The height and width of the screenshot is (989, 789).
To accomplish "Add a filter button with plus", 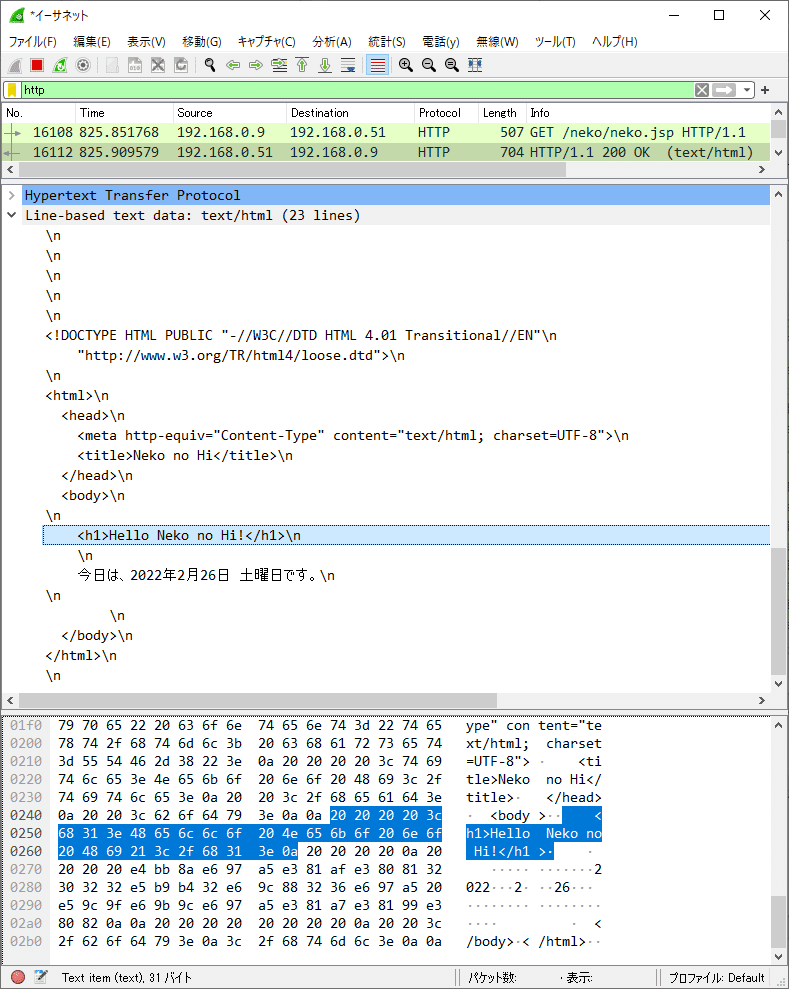I will tap(766, 90).
